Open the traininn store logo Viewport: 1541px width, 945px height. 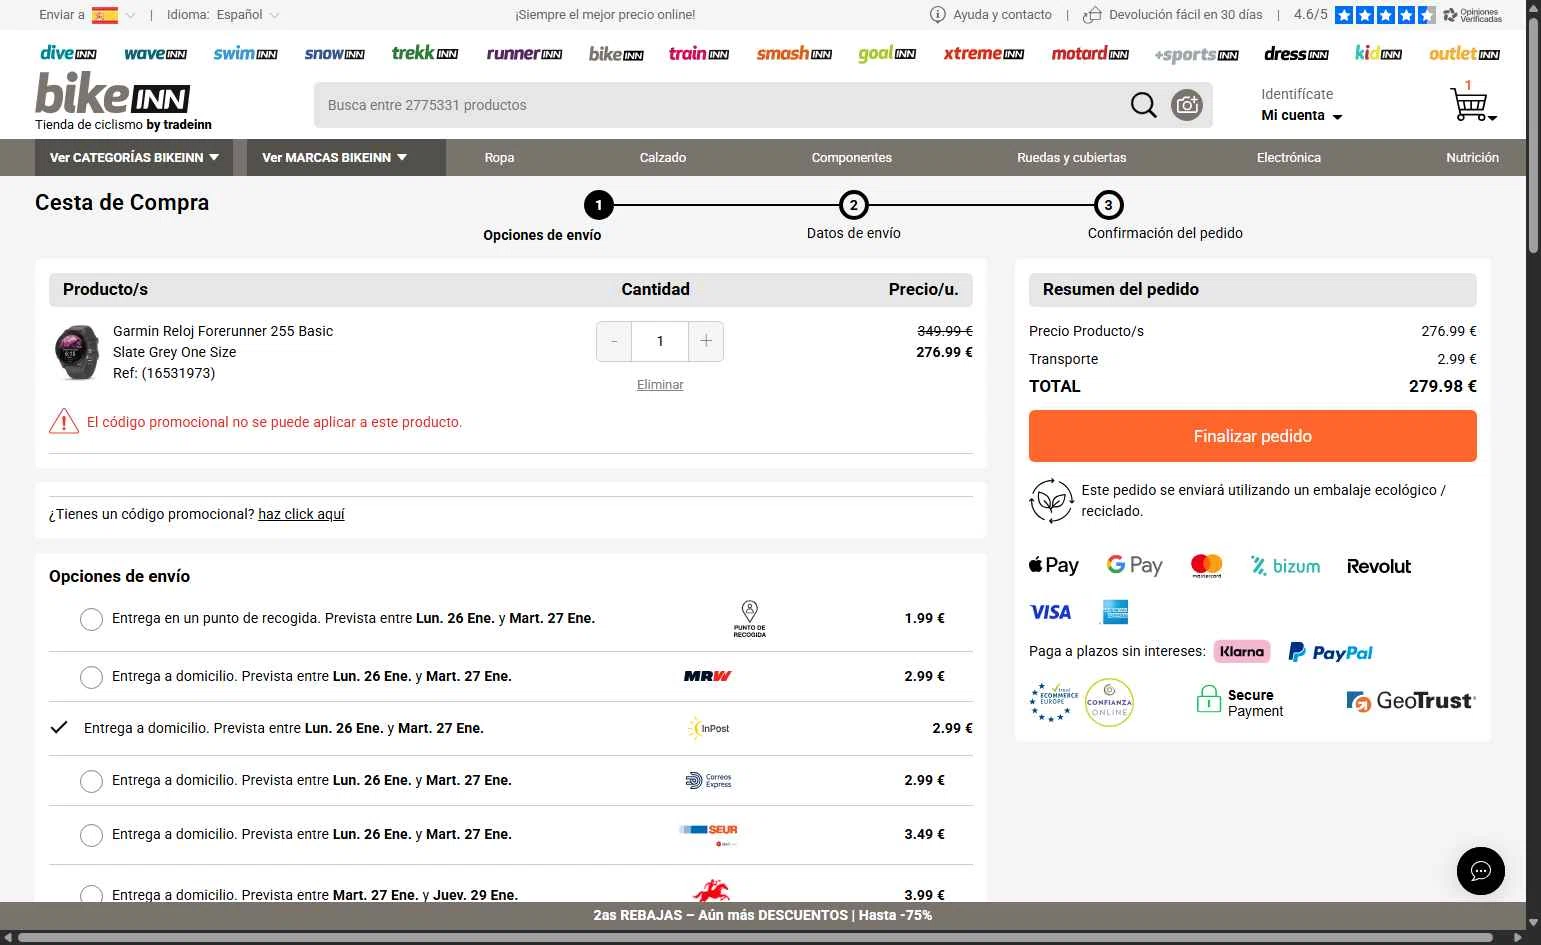[699, 54]
